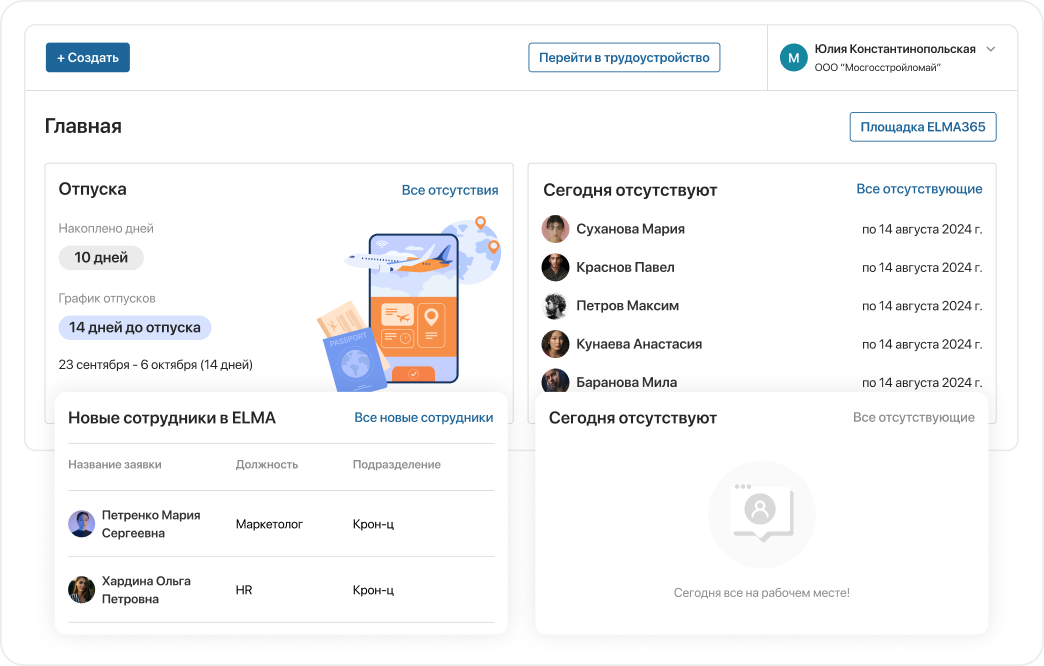Select the Баранова Мила row

coord(761,382)
